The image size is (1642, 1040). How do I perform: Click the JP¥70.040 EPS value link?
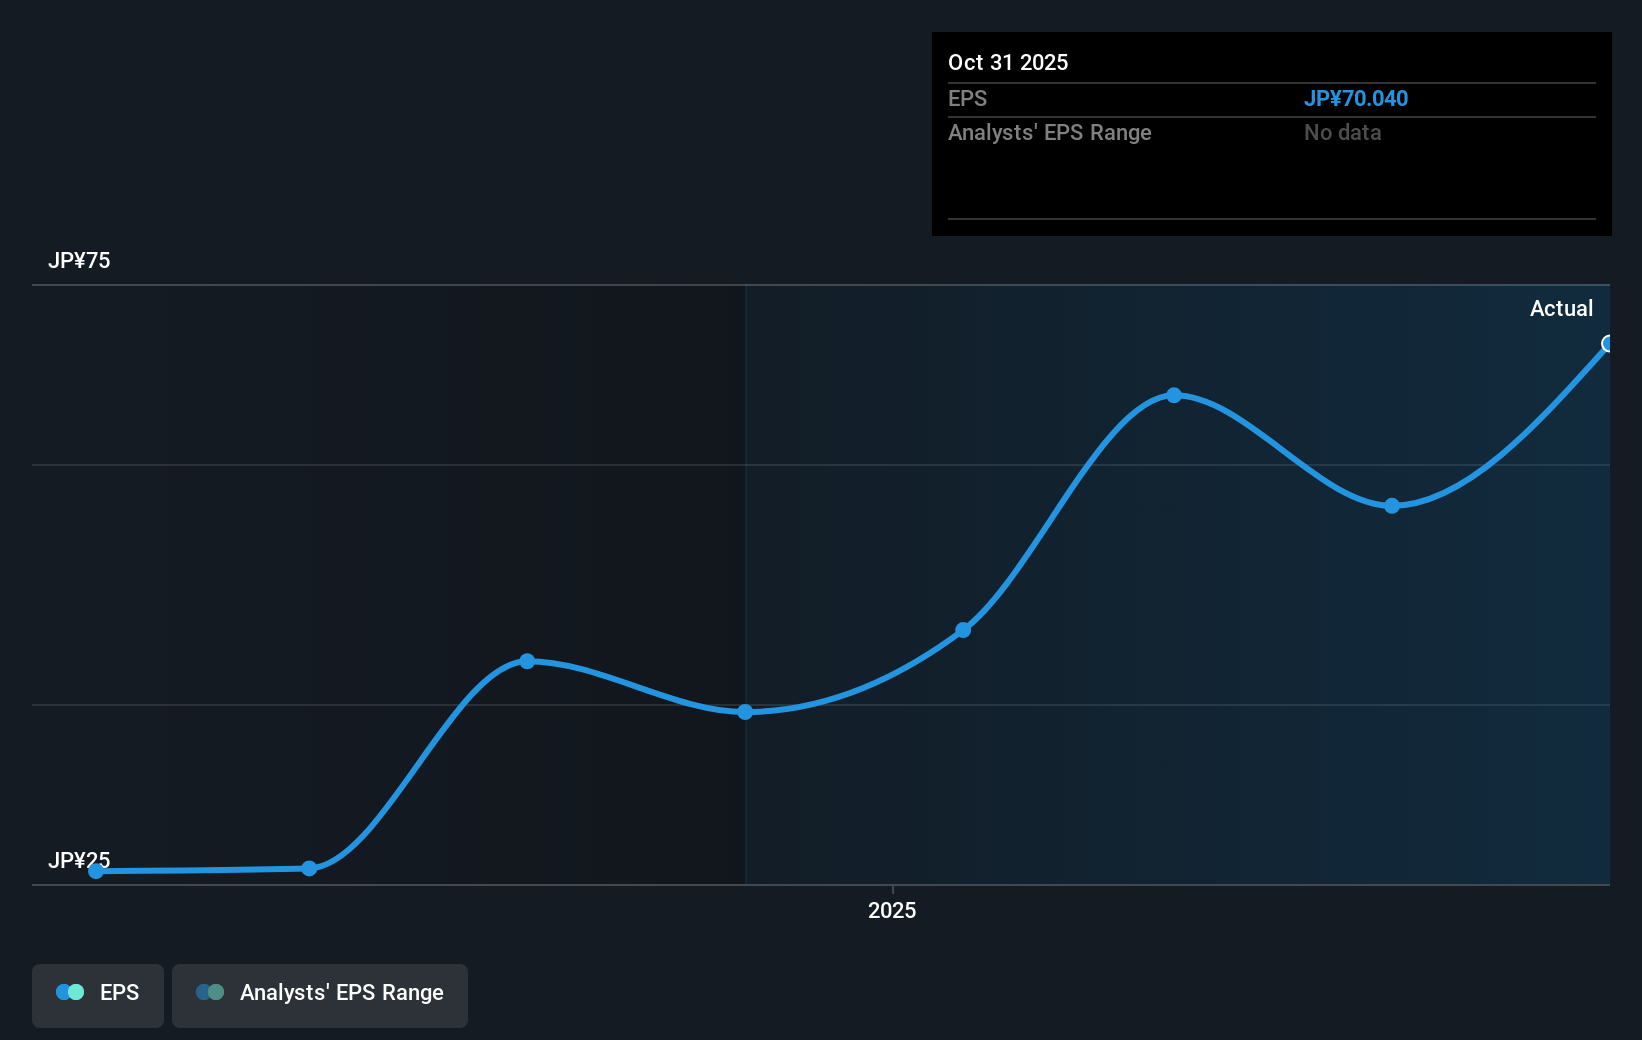pos(1357,98)
